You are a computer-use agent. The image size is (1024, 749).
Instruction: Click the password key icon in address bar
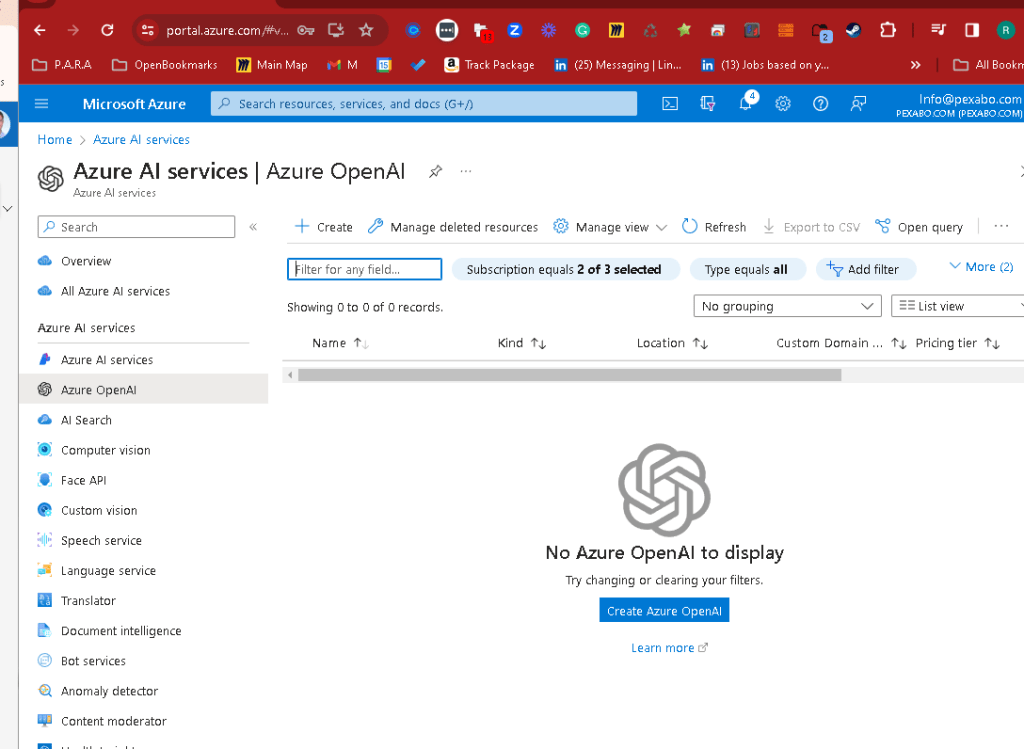tap(306, 30)
